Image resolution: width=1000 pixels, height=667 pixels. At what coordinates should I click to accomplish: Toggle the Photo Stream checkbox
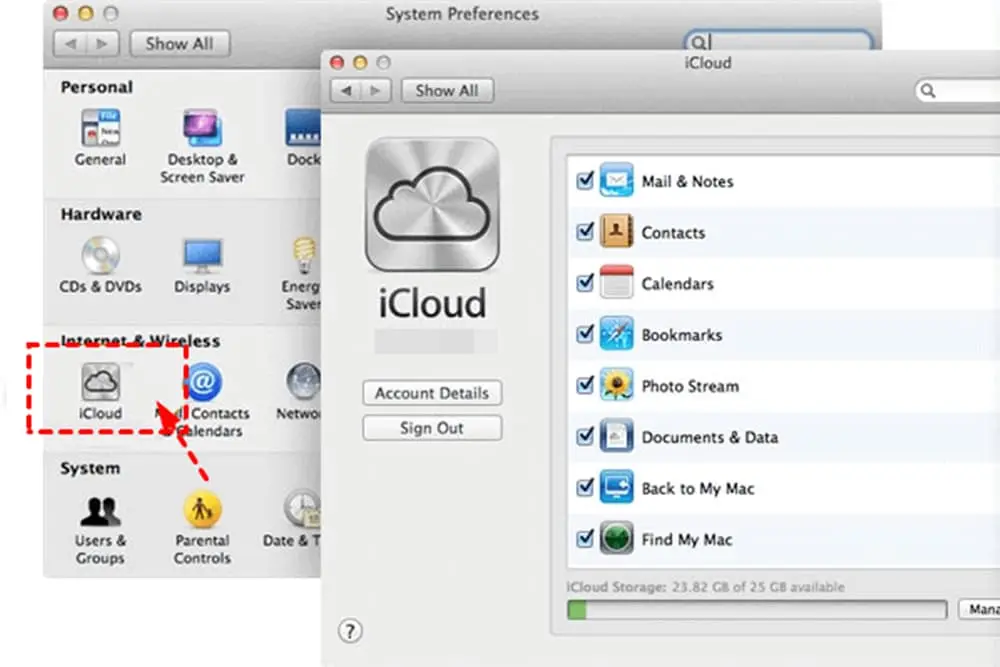point(586,385)
